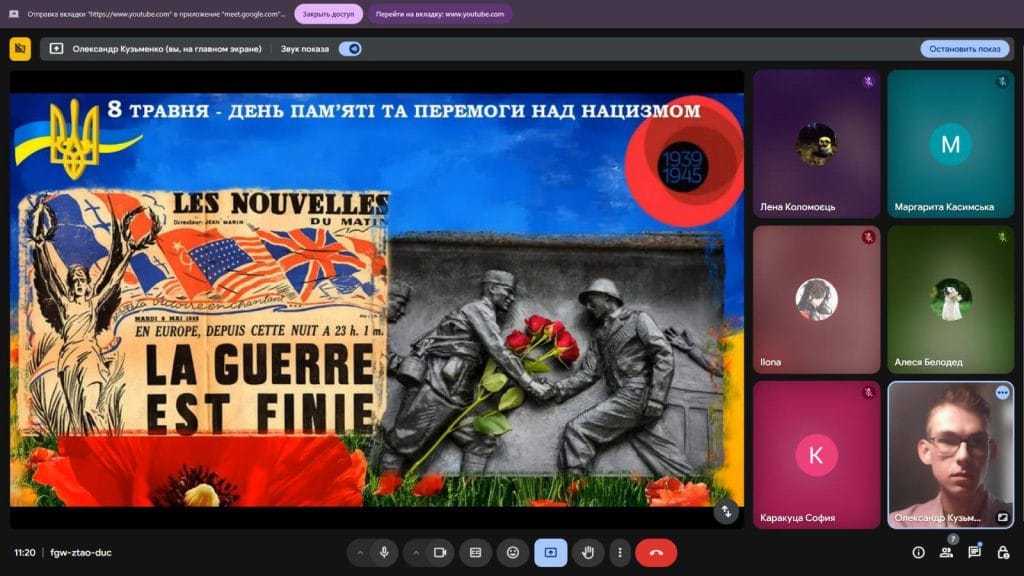This screenshot has width=1024, height=576.
Task: Click muted mic icon on Каракуца София tile
Action: click(x=868, y=392)
